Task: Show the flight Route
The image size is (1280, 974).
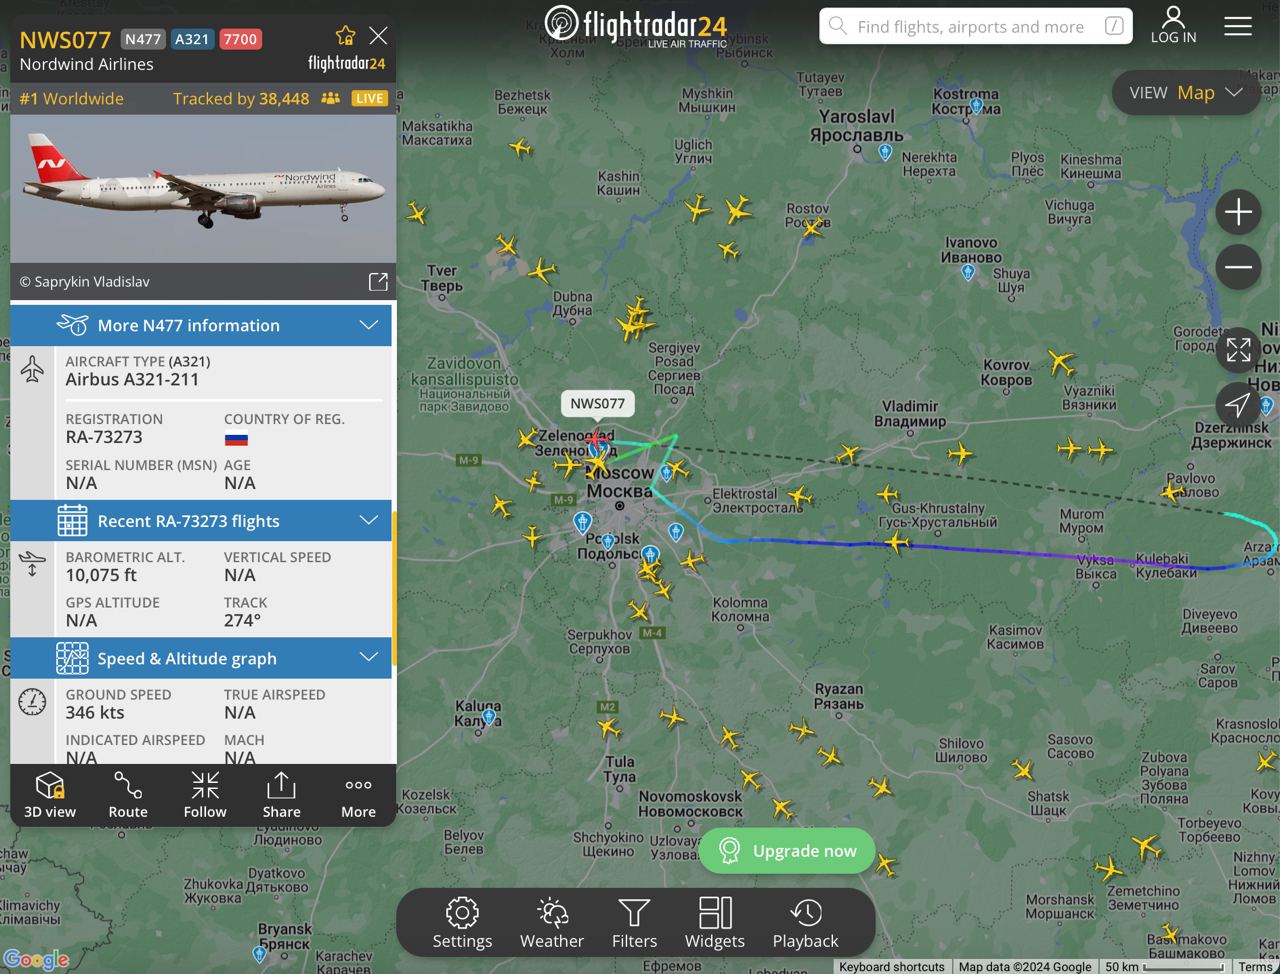Action: [x=128, y=795]
